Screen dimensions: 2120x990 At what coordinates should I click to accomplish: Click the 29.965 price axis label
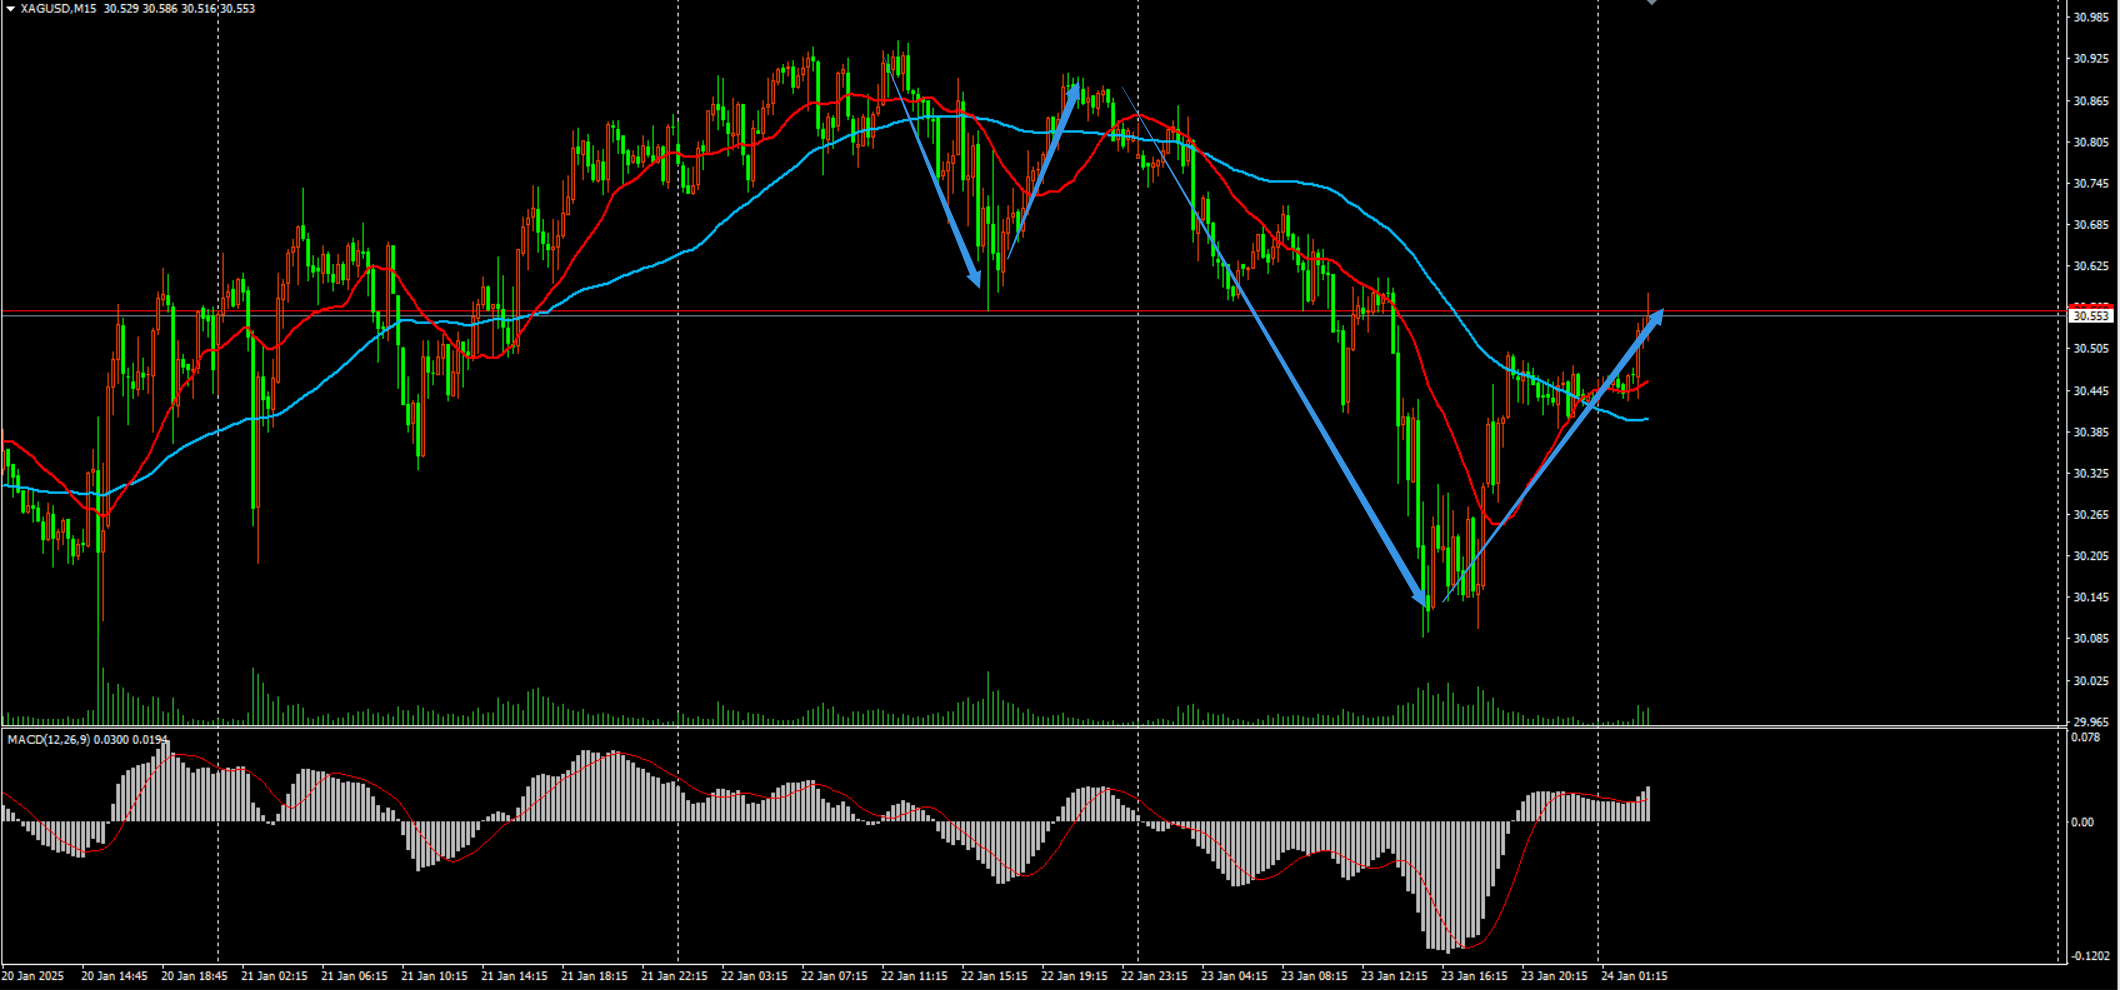[x=2090, y=721]
